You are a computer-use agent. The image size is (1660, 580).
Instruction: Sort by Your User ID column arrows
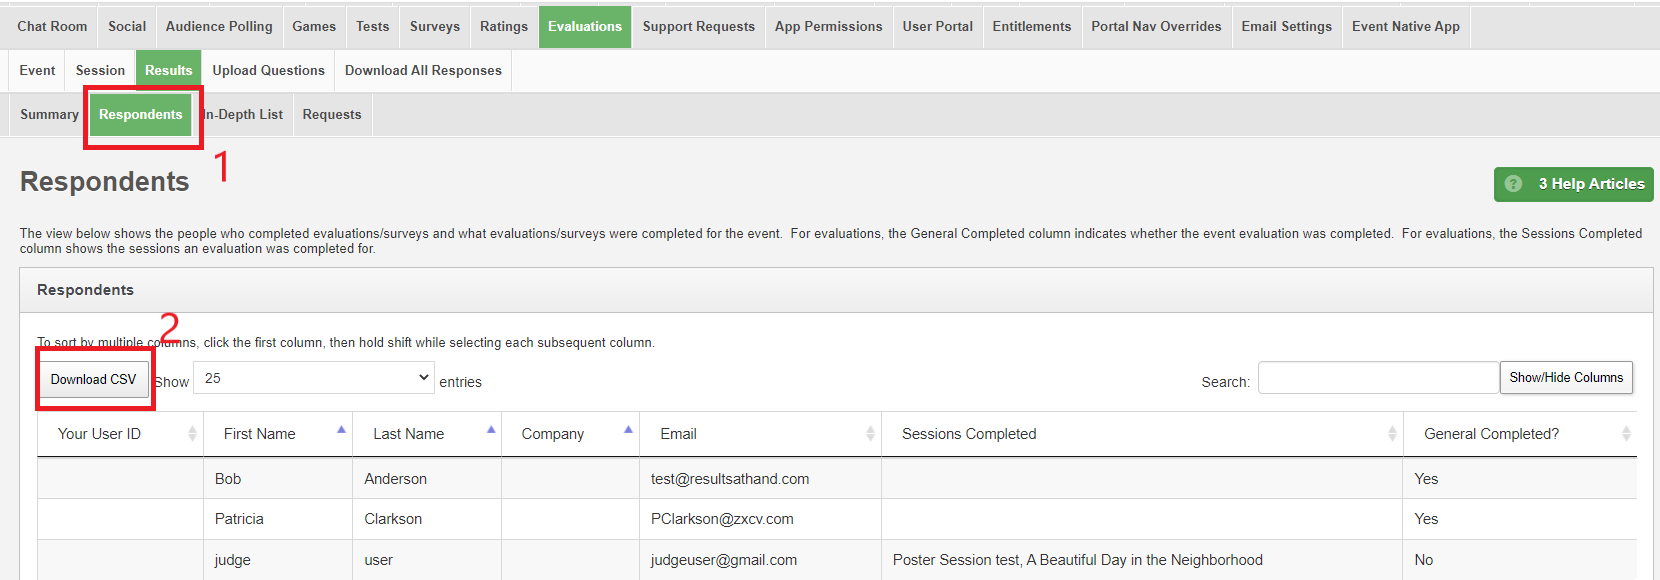[192, 434]
